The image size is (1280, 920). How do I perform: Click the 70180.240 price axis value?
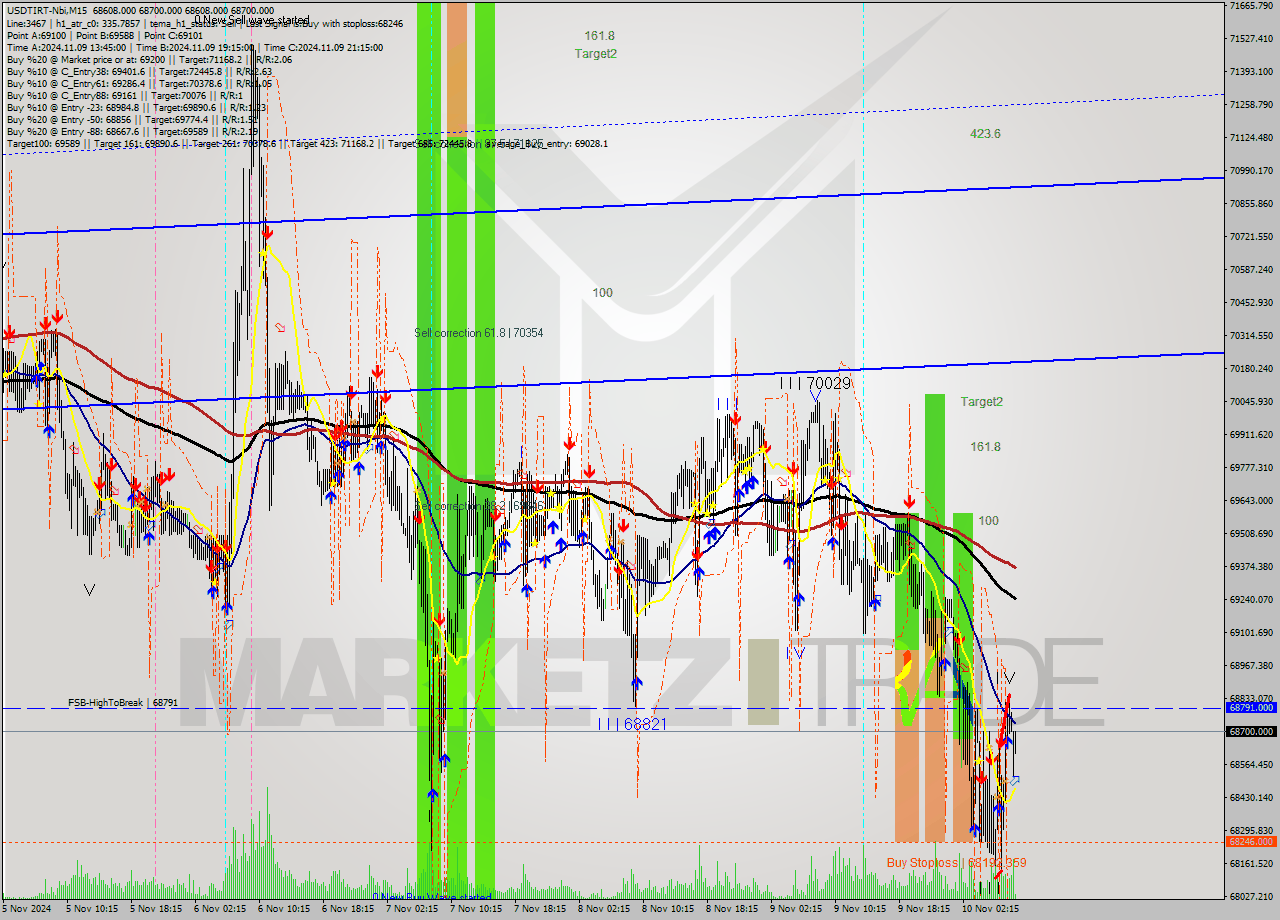coord(1251,368)
